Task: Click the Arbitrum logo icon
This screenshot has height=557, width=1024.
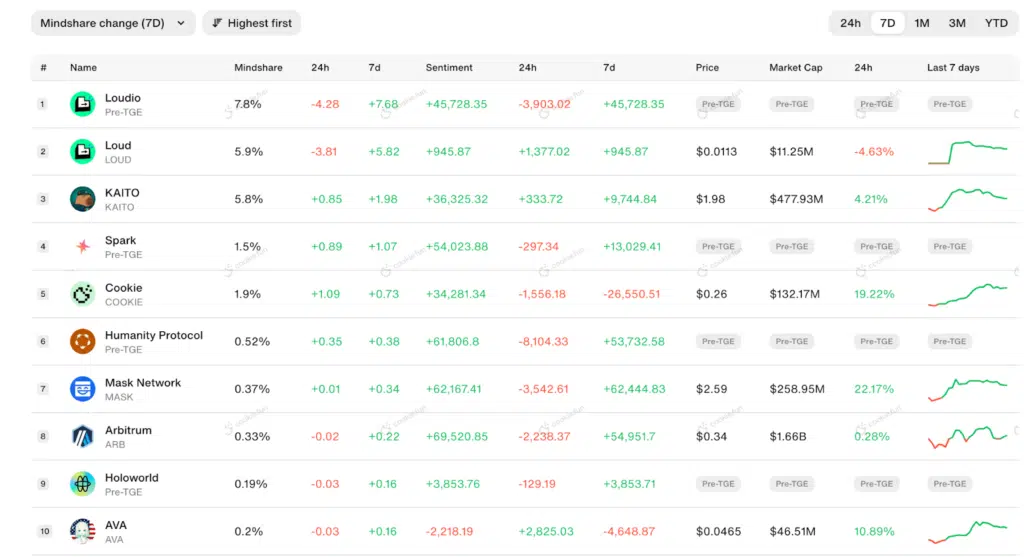Action: pyautogui.click(x=82, y=436)
